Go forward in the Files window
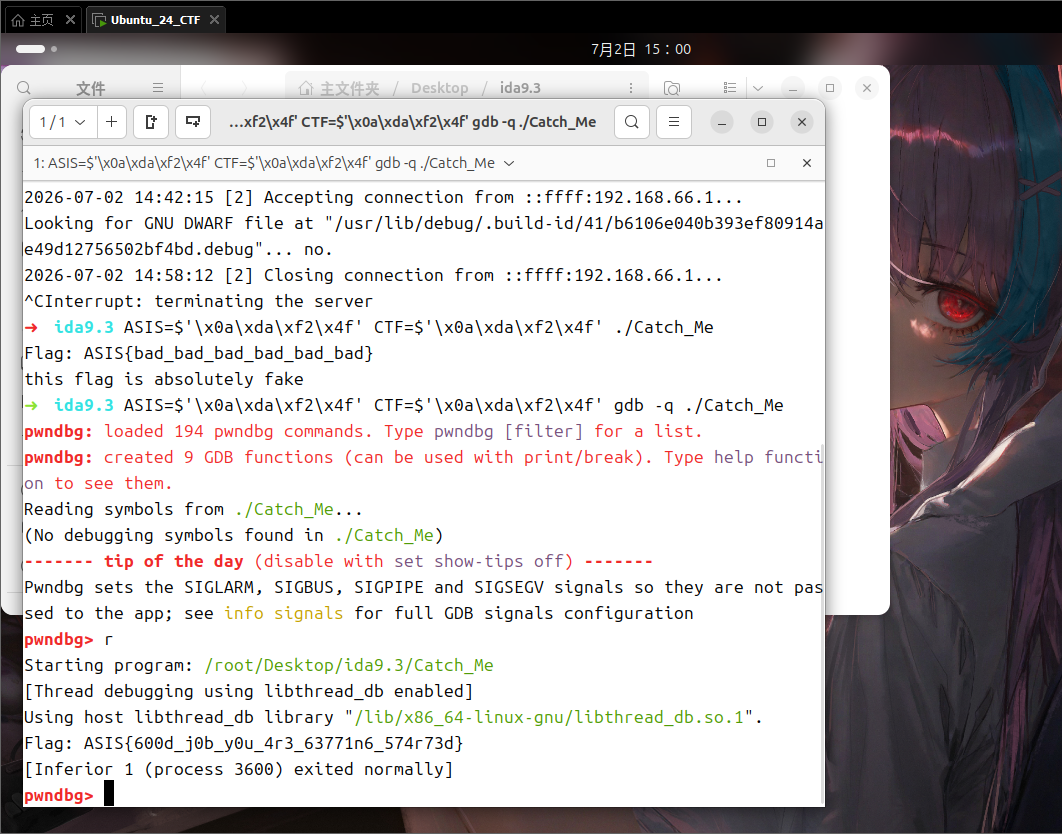1062x834 pixels. (x=244, y=88)
